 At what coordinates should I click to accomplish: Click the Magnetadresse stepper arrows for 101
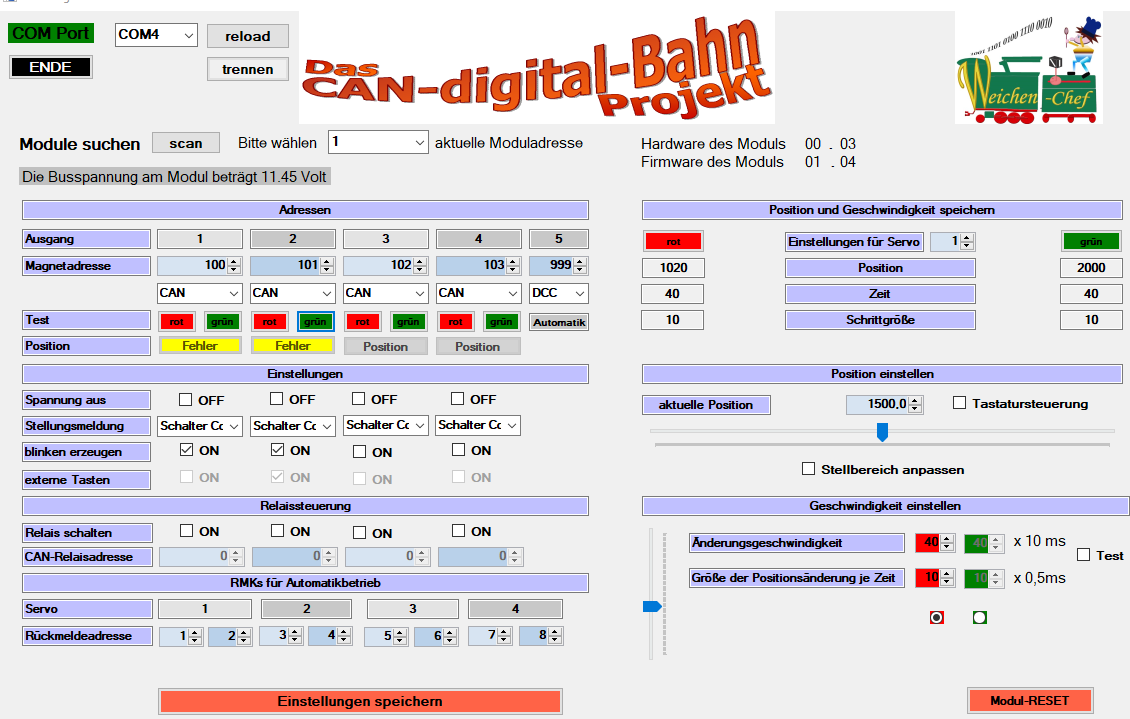(327, 266)
